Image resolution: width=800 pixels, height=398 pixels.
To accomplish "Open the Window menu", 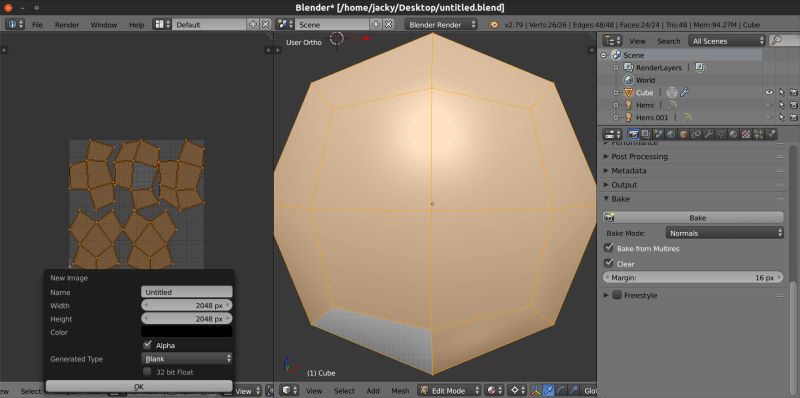I will 104,24.
